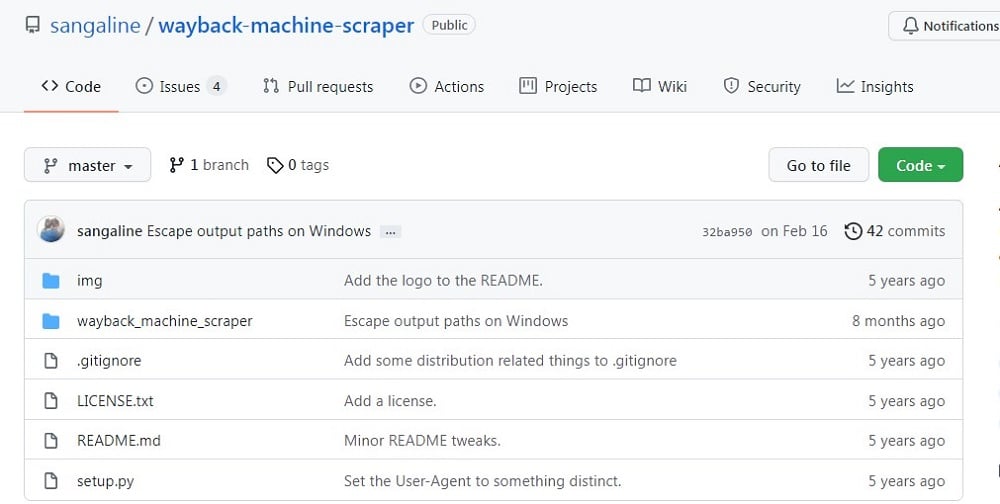Click '5 years ago' in img row

tap(906, 281)
